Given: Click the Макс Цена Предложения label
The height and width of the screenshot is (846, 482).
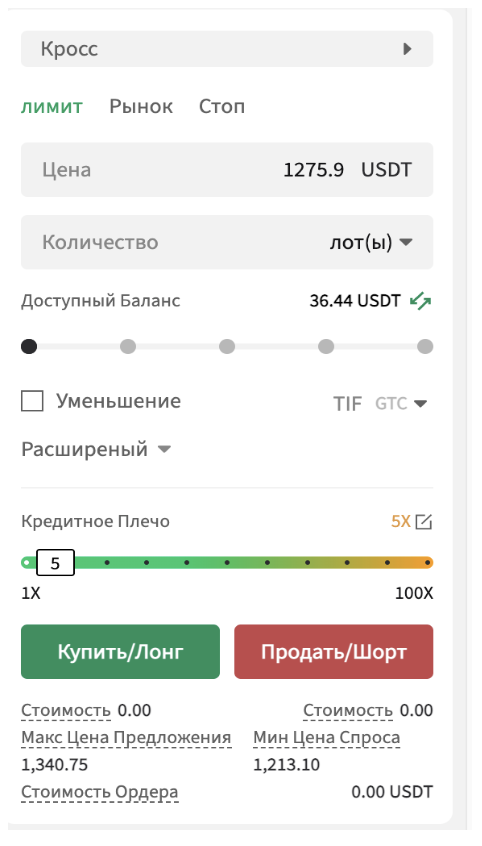Looking at the screenshot, I should (126, 738).
